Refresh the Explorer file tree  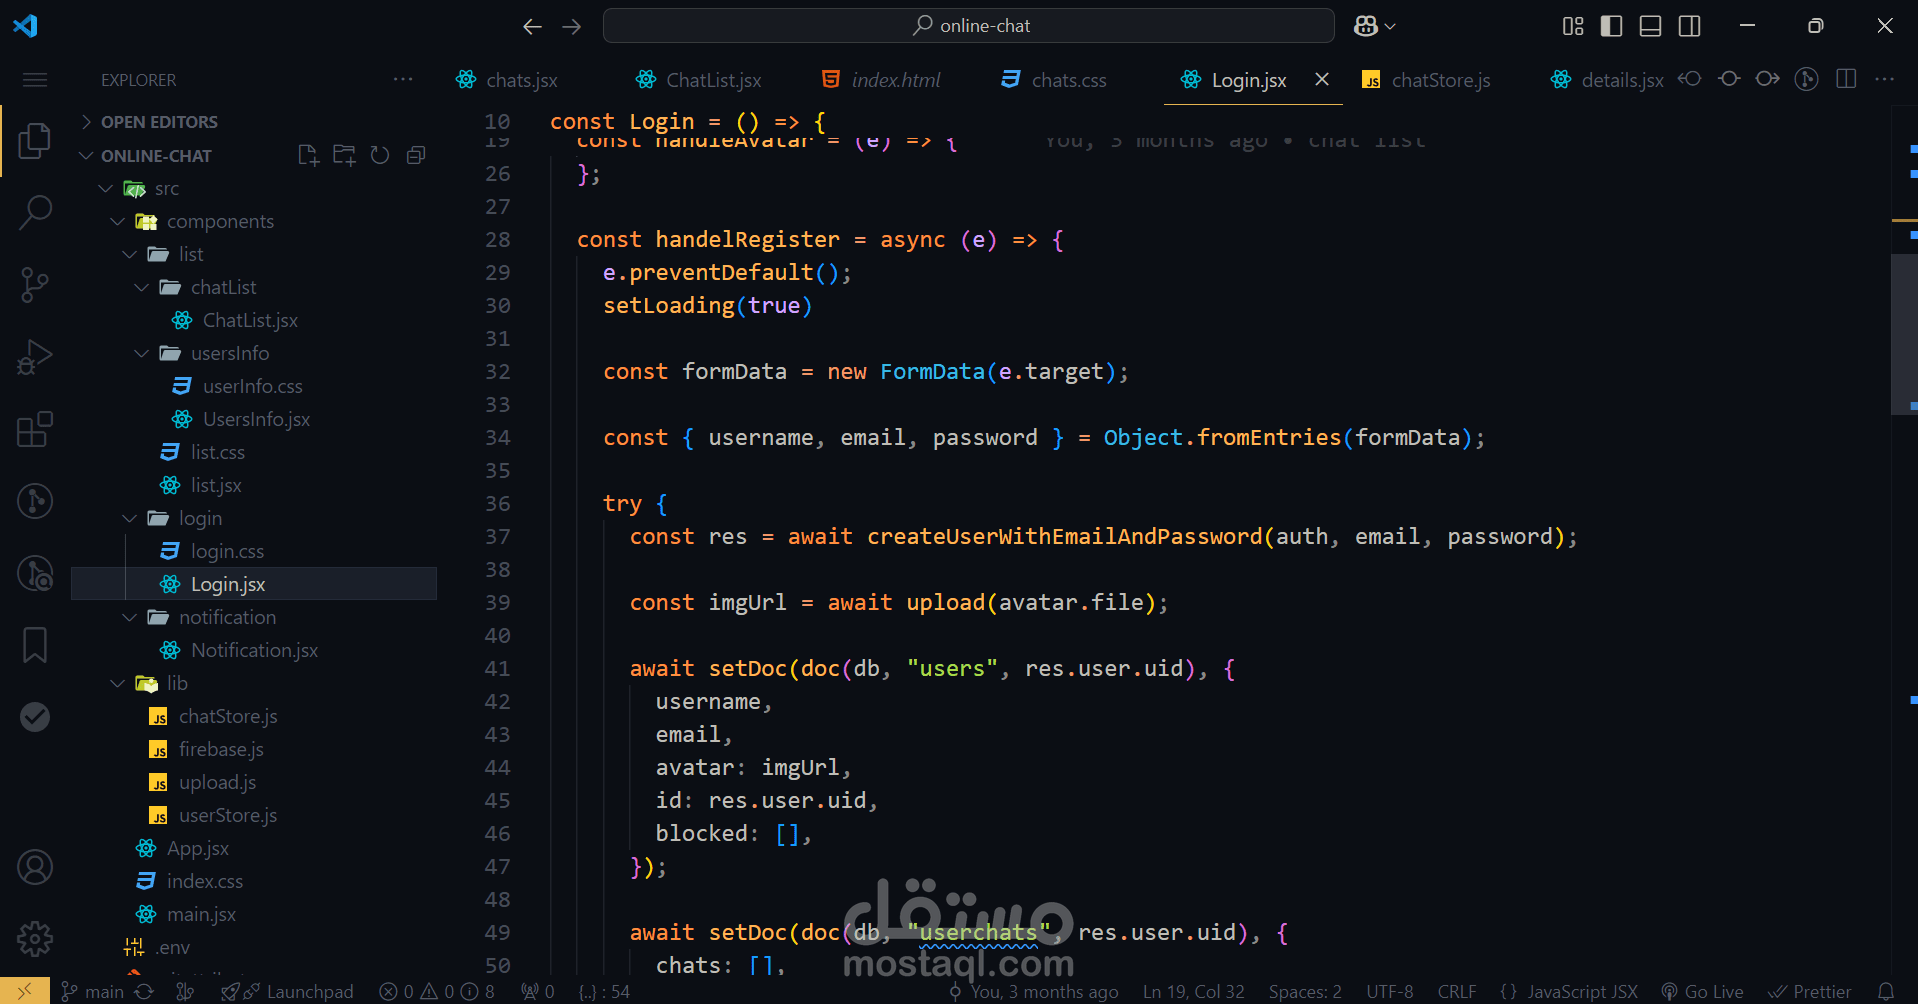click(380, 155)
